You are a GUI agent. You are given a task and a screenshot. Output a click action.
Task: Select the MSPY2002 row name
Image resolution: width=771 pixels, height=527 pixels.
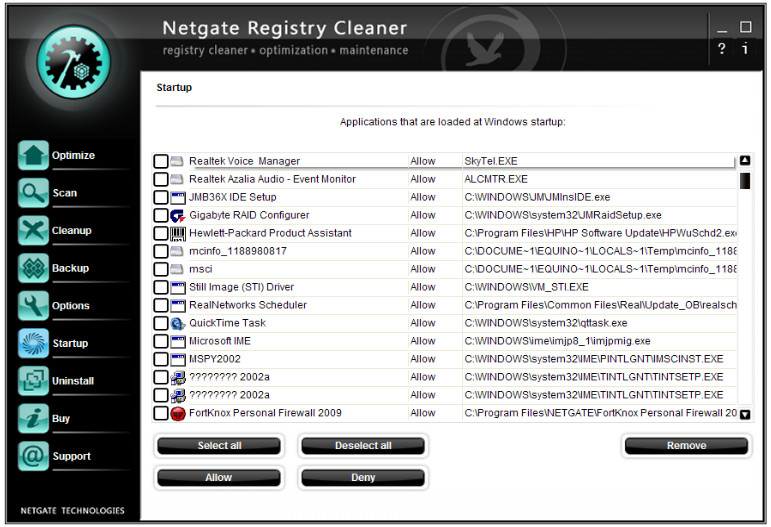point(215,359)
